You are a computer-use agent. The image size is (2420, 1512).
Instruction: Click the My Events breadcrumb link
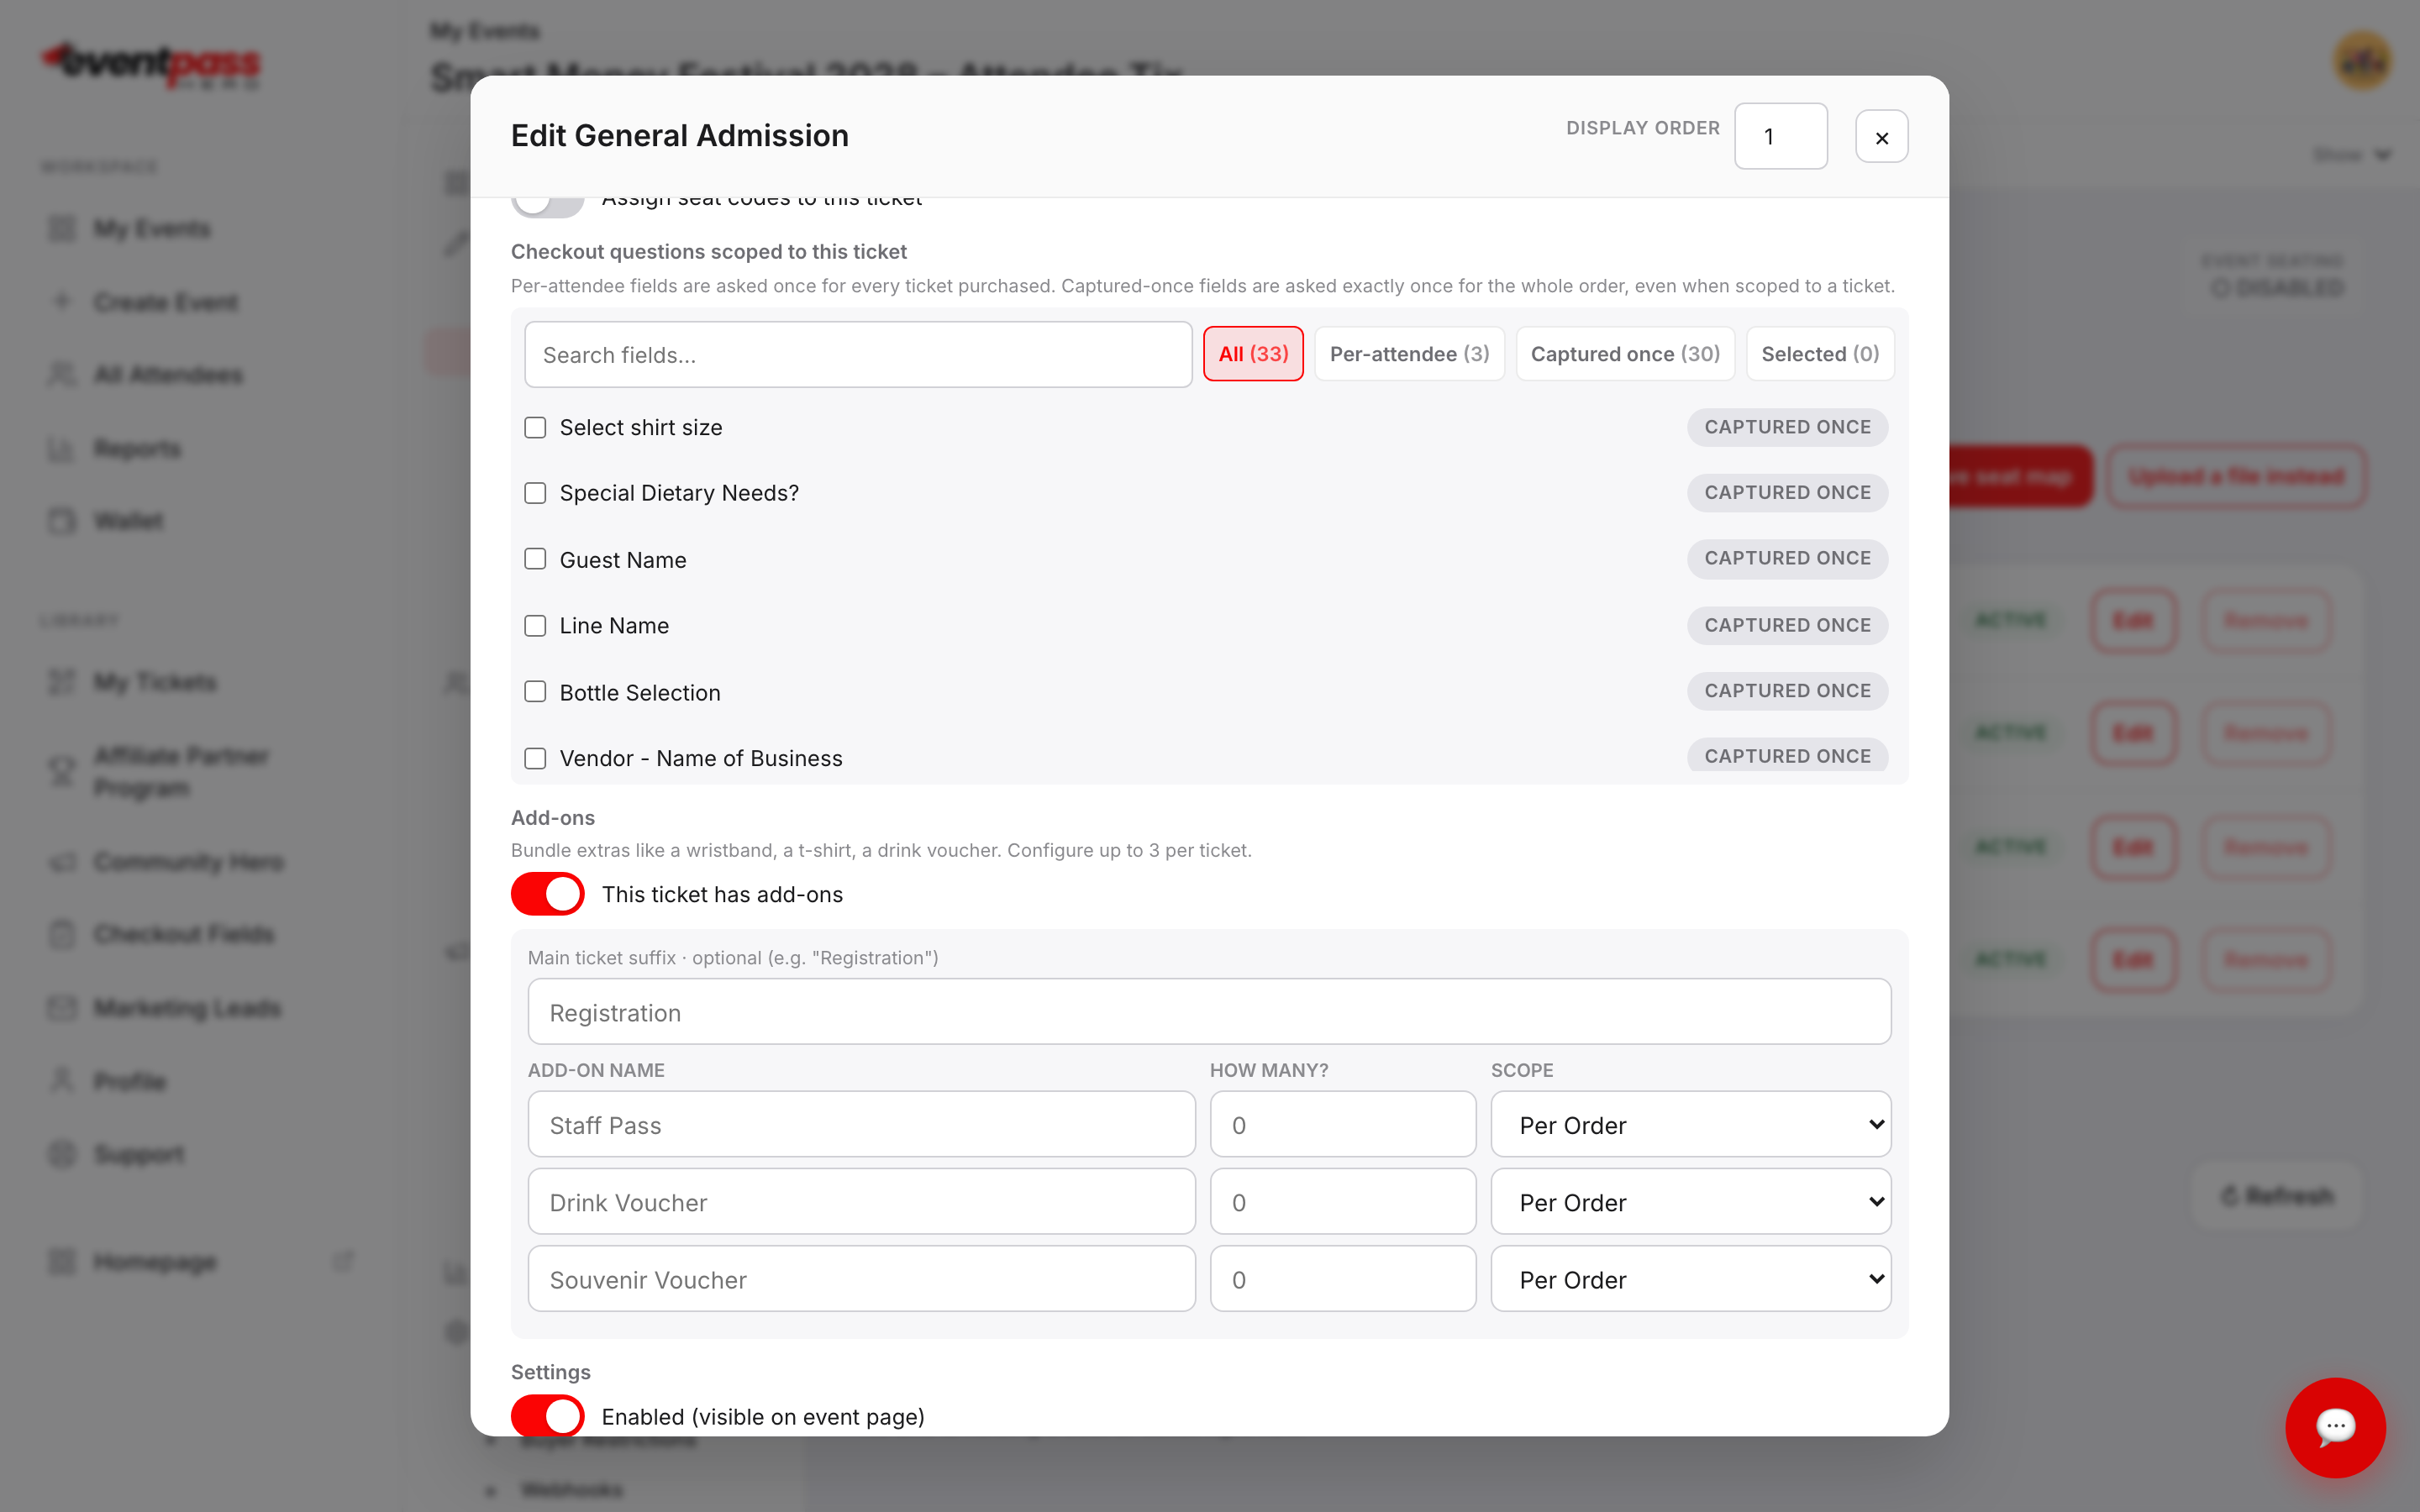pyautogui.click(x=485, y=31)
